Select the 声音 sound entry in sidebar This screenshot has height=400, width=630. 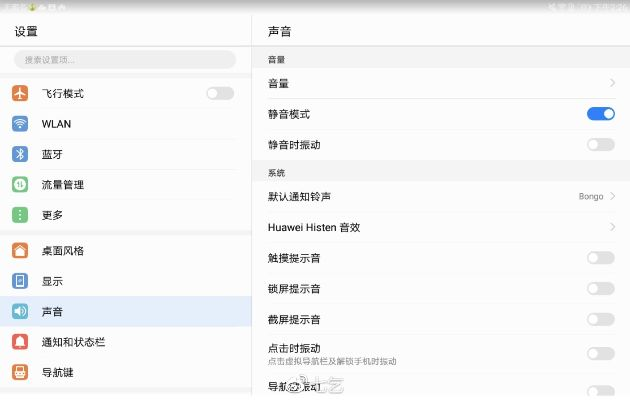[x=126, y=311]
